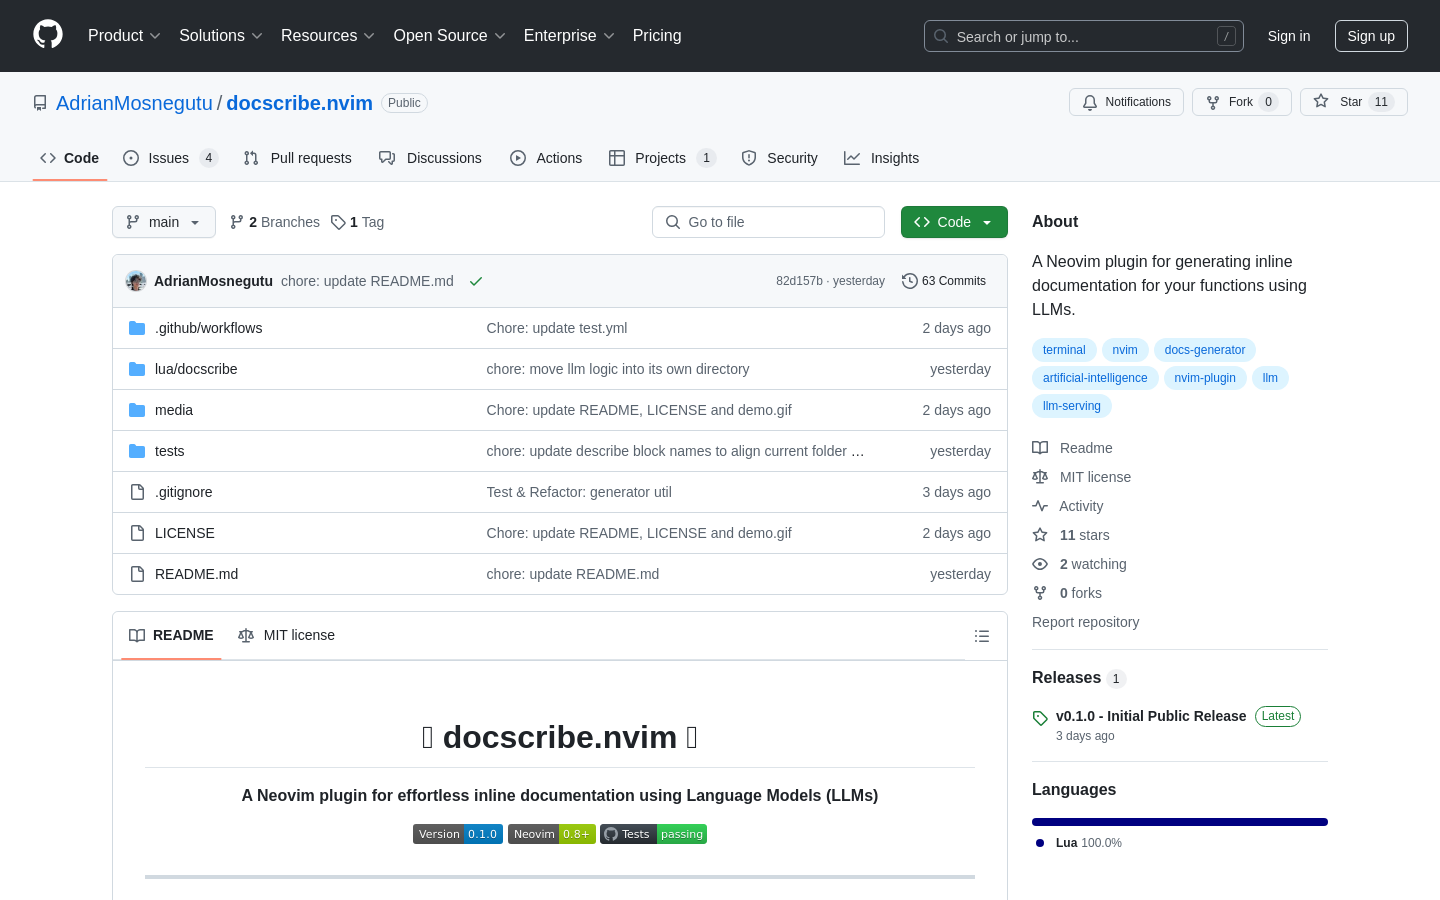Viewport: 1440px width, 900px height.
Task: Open the README outline list icon
Action: tap(982, 636)
